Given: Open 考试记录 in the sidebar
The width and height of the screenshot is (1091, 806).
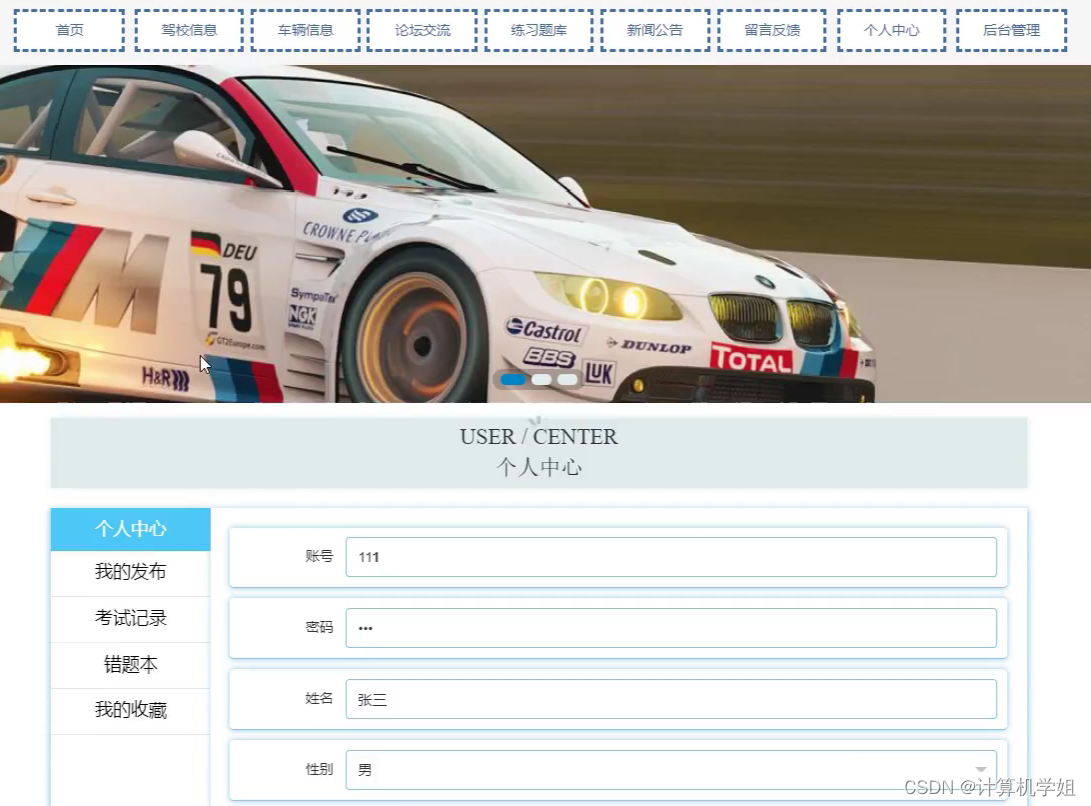Looking at the screenshot, I should pyautogui.click(x=131, y=618).
